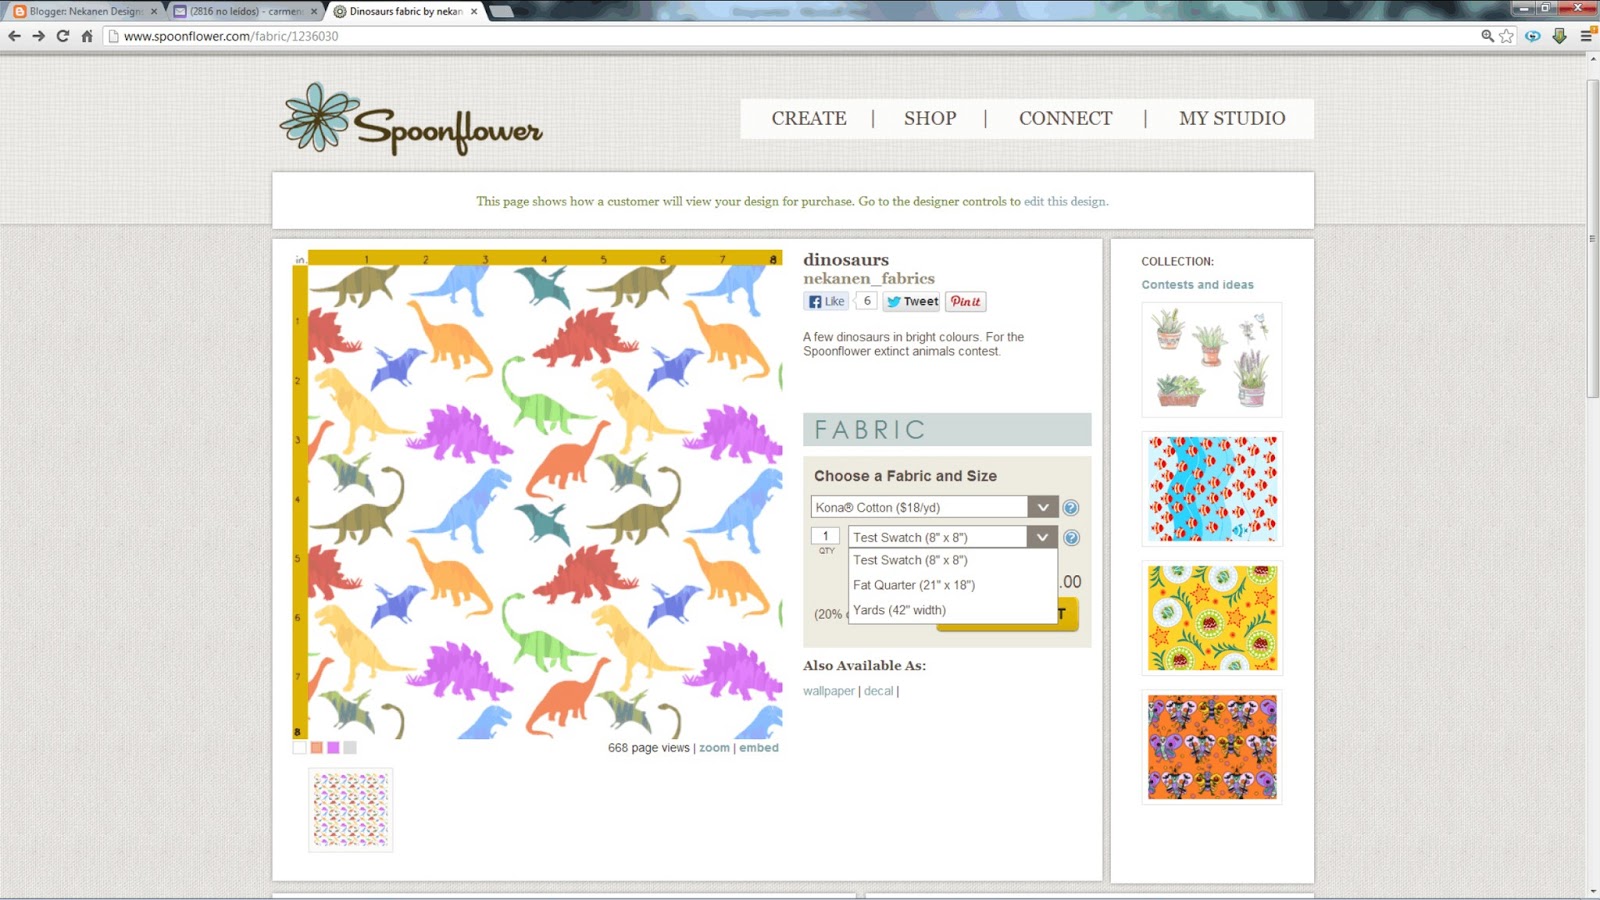
Task: Click the QTY quantity input field
Action: coord(824,535)
